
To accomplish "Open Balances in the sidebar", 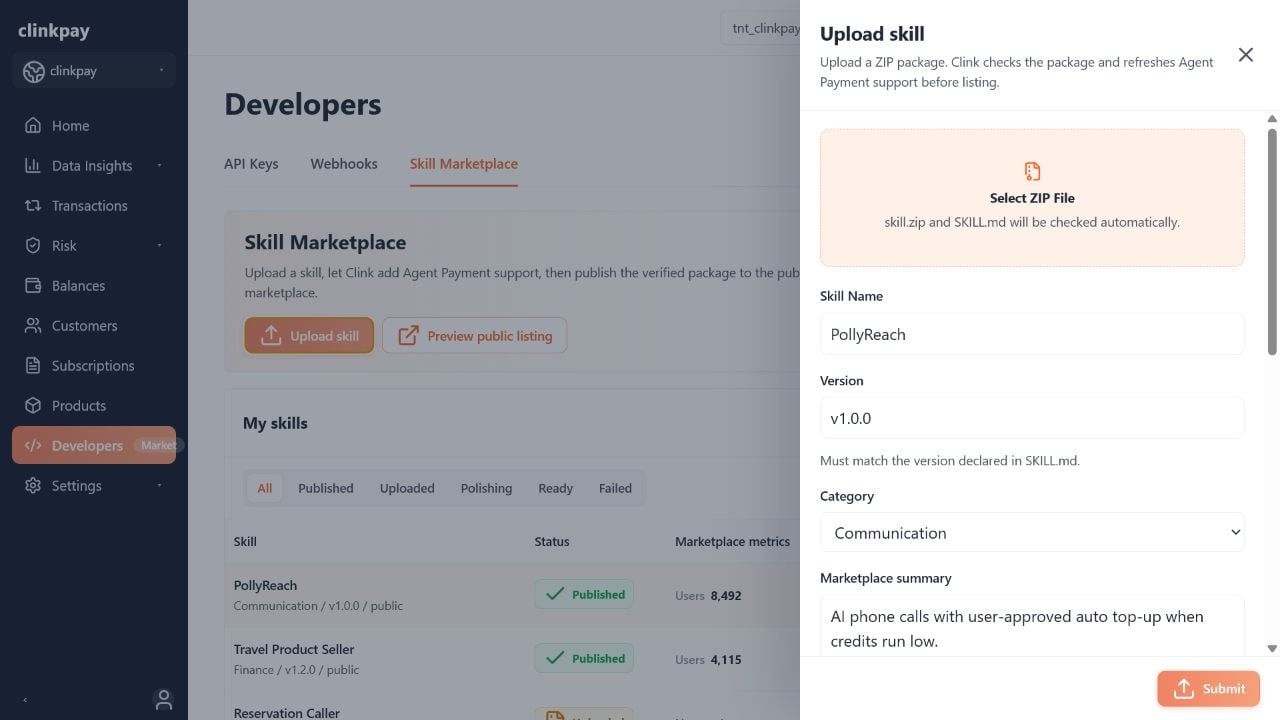I will click(x=94, y=286).
